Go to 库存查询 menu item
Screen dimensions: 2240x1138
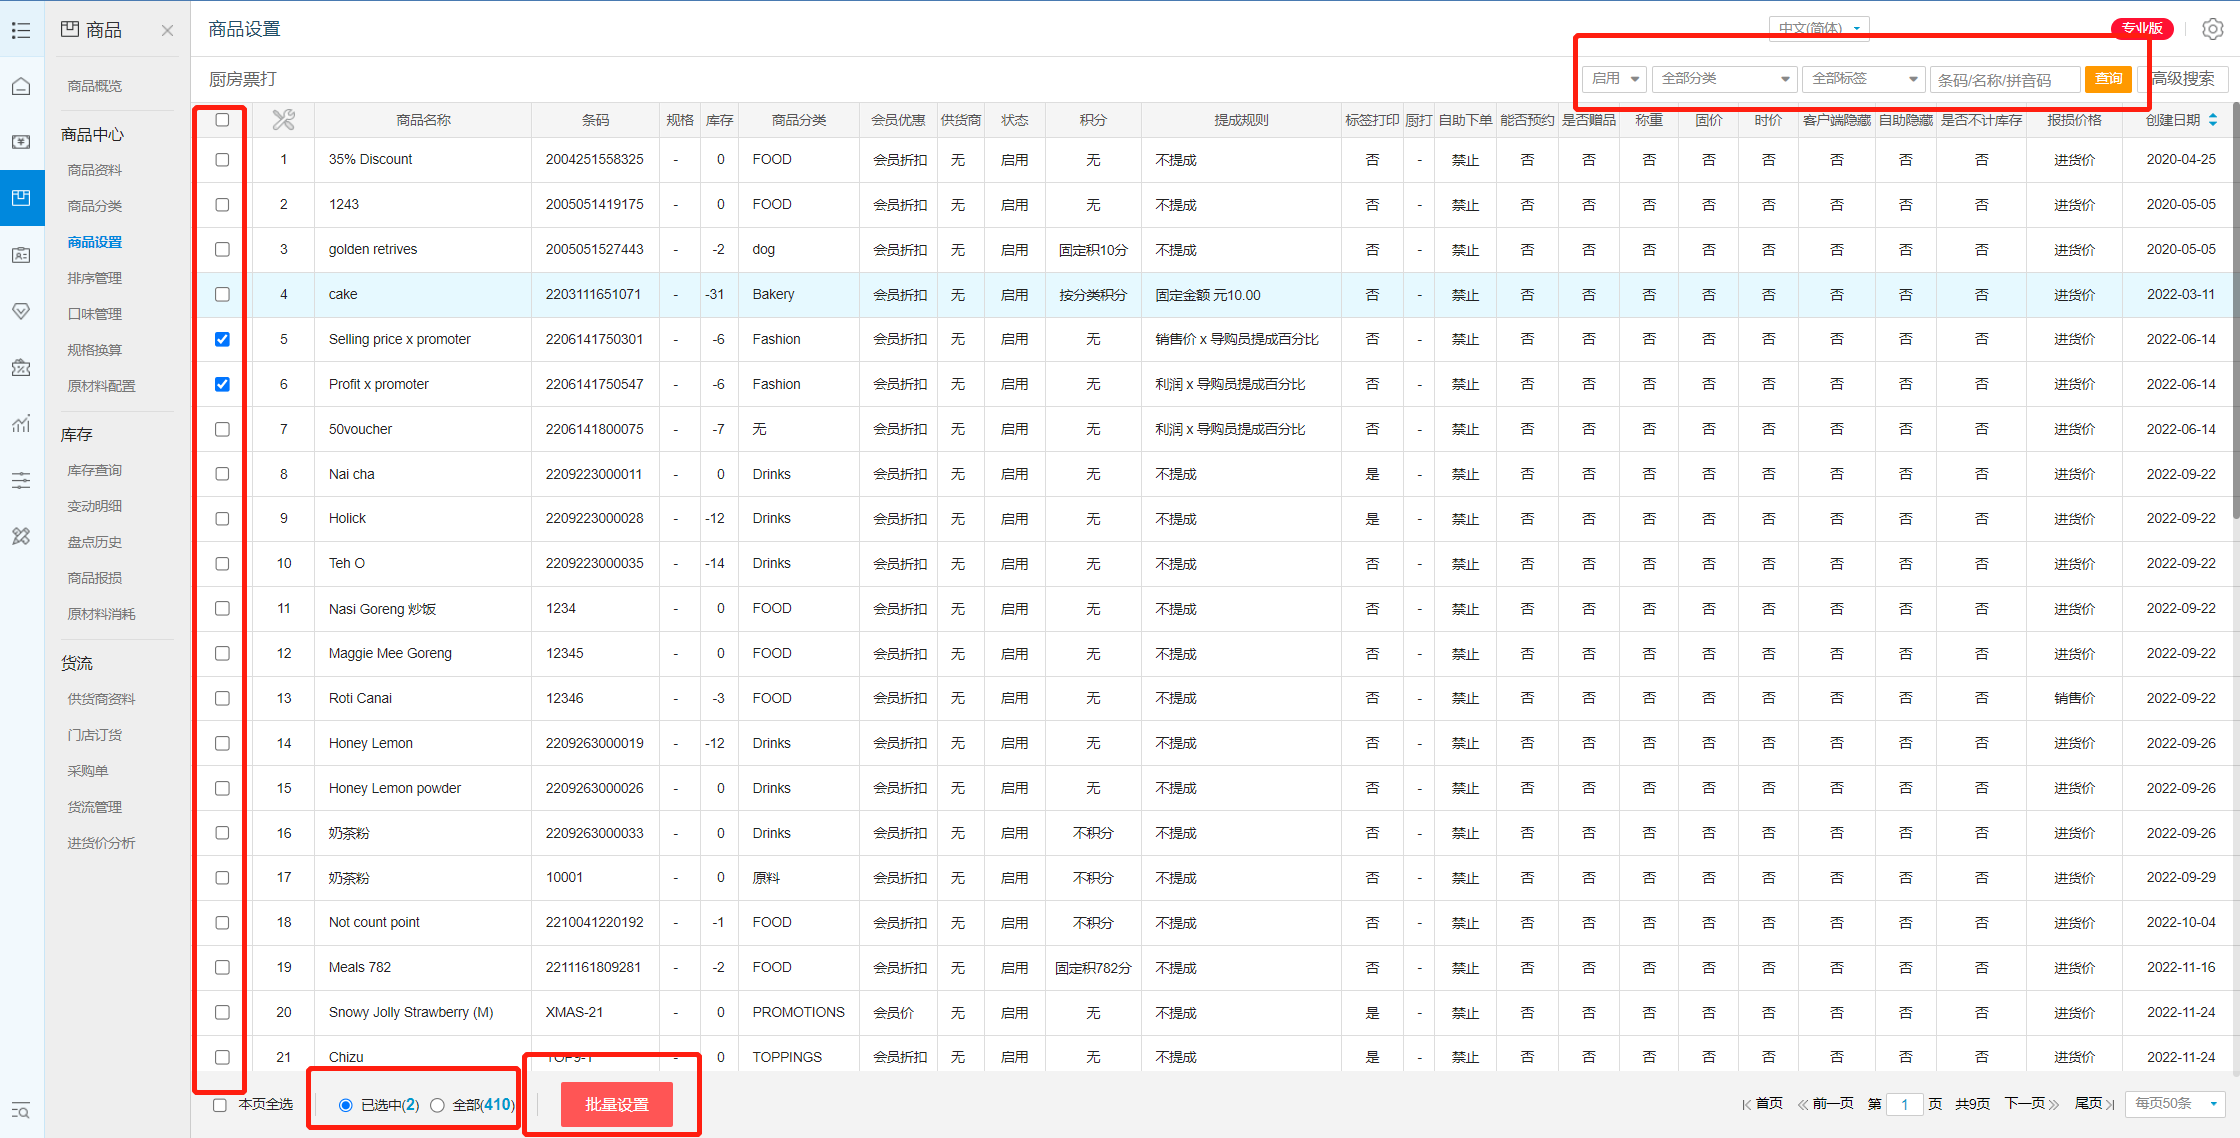point(95,470)
